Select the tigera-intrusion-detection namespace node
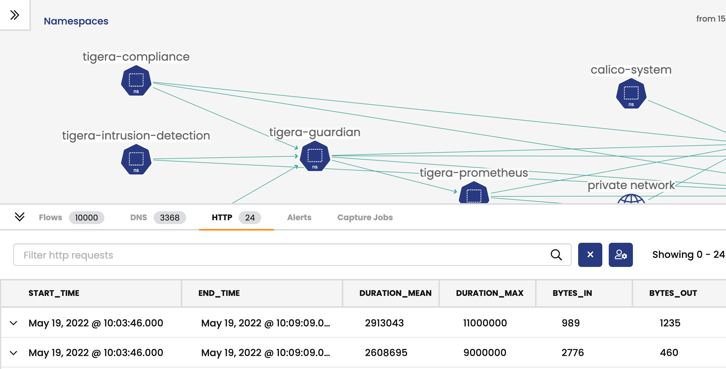The width and height of the screenshot is (726, 369). (x=136, y=160)
